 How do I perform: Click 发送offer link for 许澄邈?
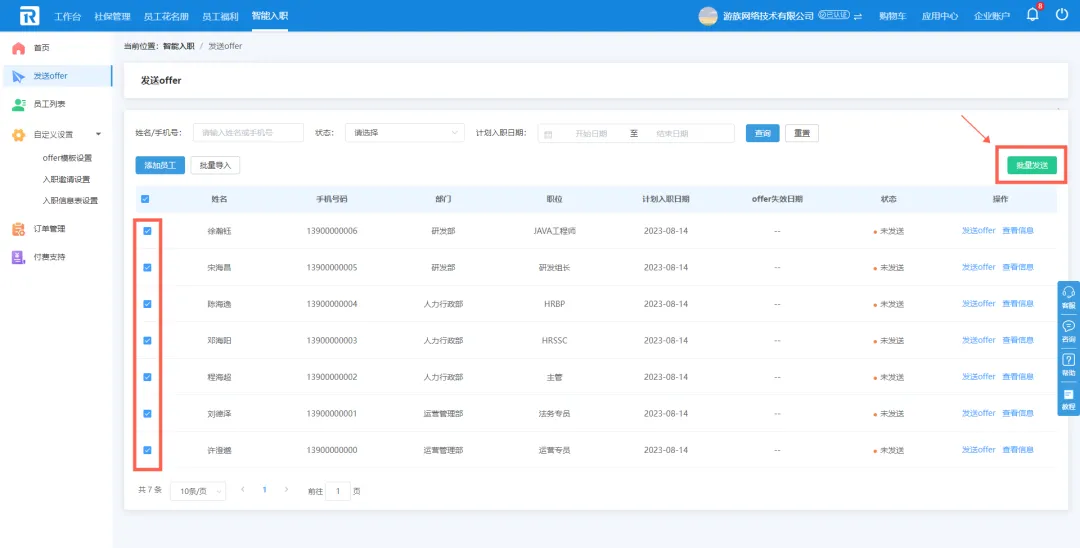(x=979, y=450)
